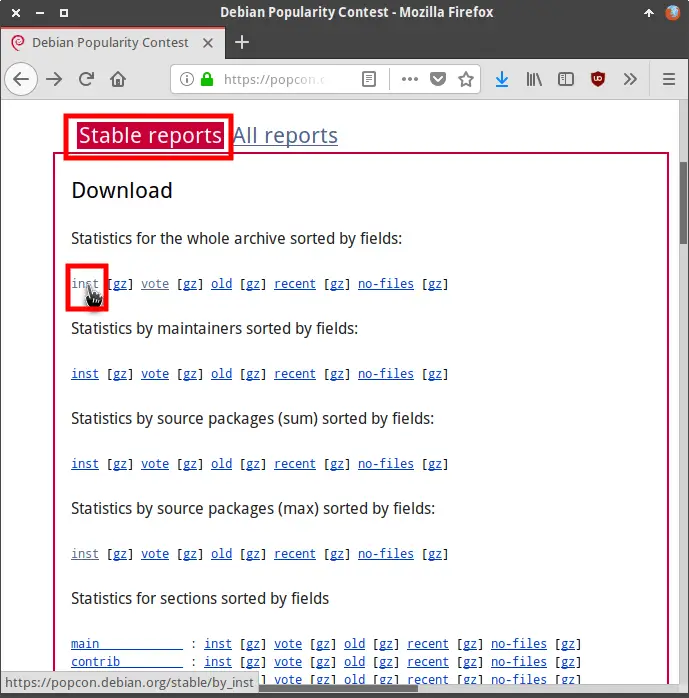Open source packages (max) vote link
The width and height of the screenshot is (689, 698).
(155, 554)
